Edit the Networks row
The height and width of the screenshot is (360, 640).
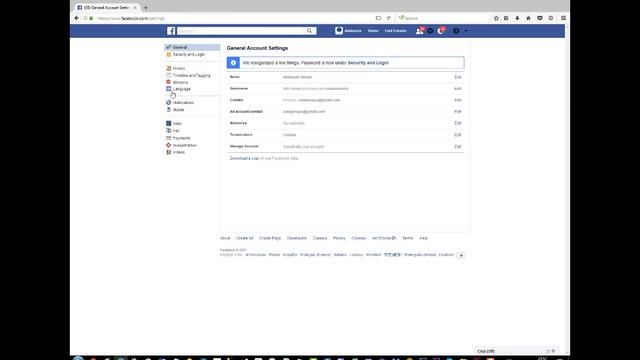458,123
